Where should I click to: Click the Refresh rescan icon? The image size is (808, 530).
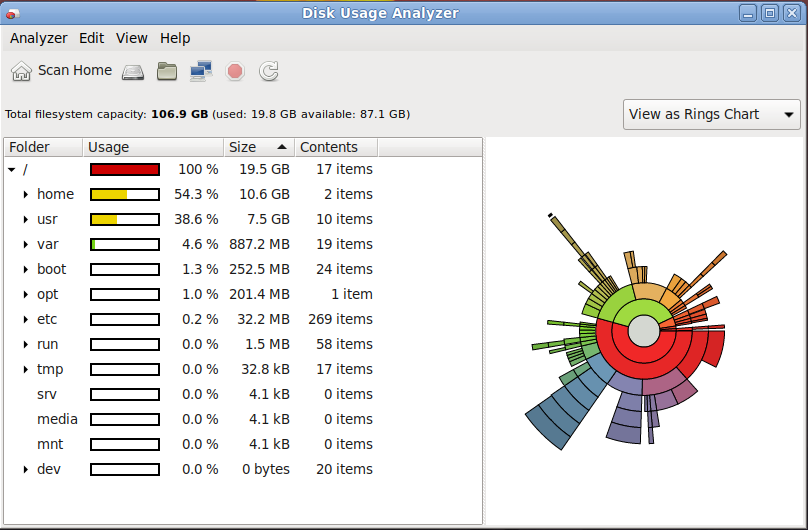pos(268,71)
